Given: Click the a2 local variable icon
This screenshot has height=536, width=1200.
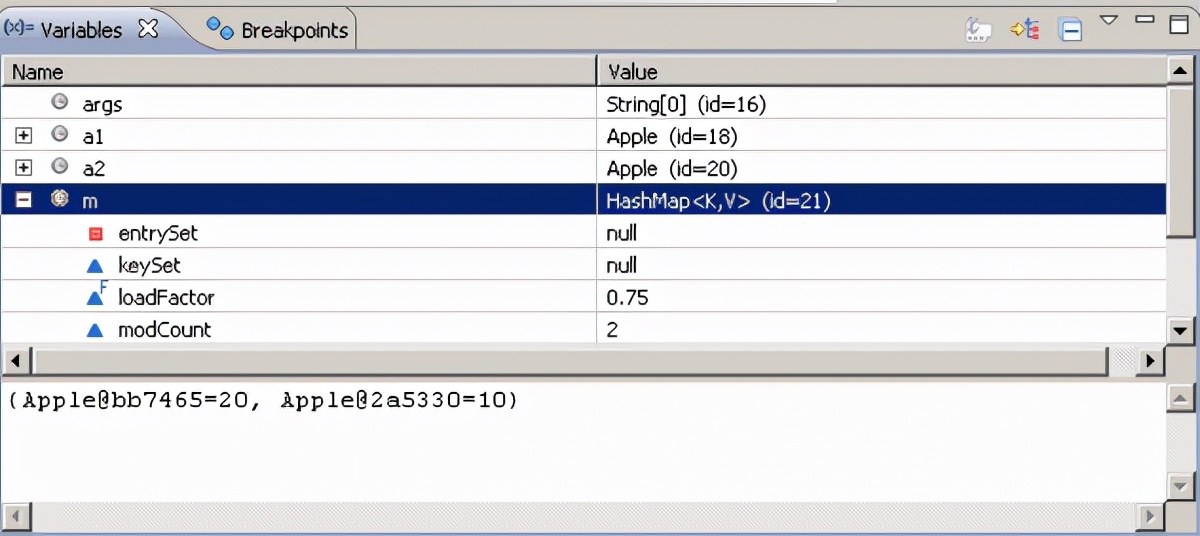Looking at the screenshot, I should [60, 166].
